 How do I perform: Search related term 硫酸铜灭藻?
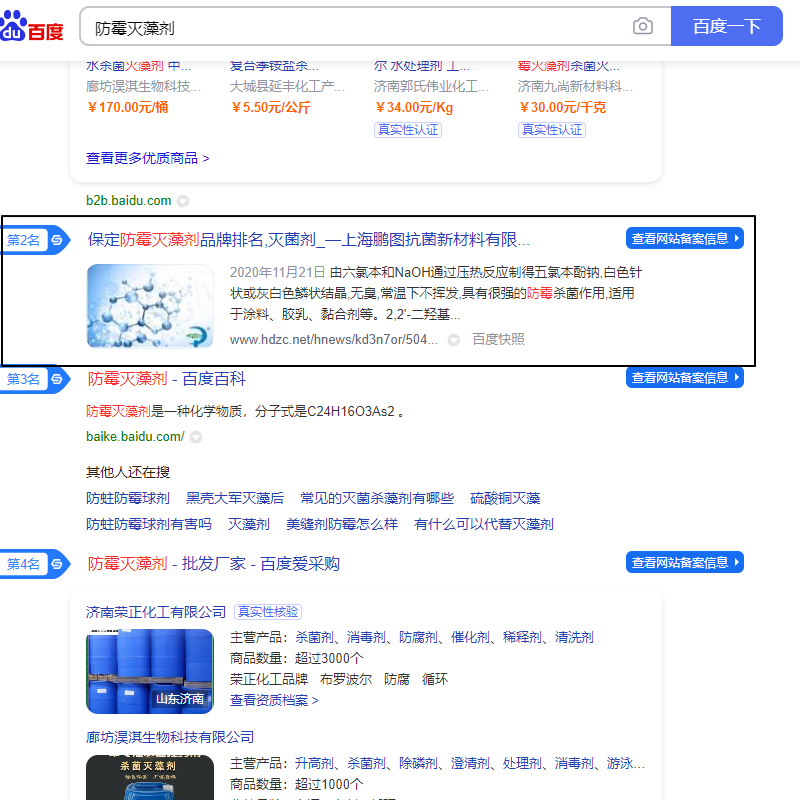point(505,498)
